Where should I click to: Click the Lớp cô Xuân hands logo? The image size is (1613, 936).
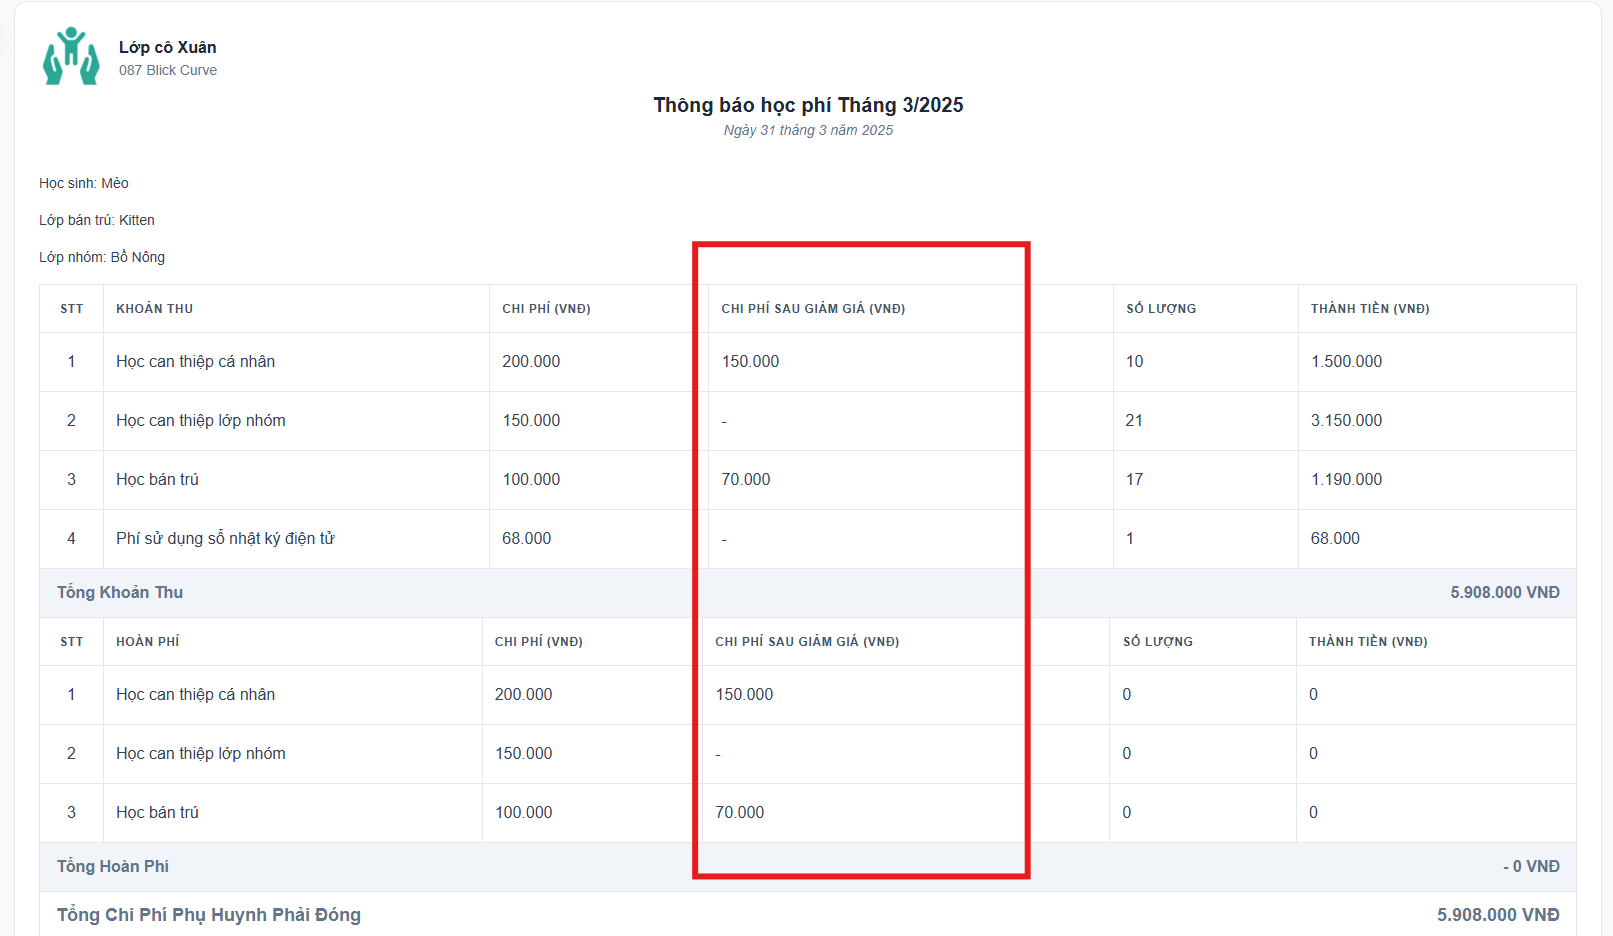pyautogui.click(x=71, y=57)
